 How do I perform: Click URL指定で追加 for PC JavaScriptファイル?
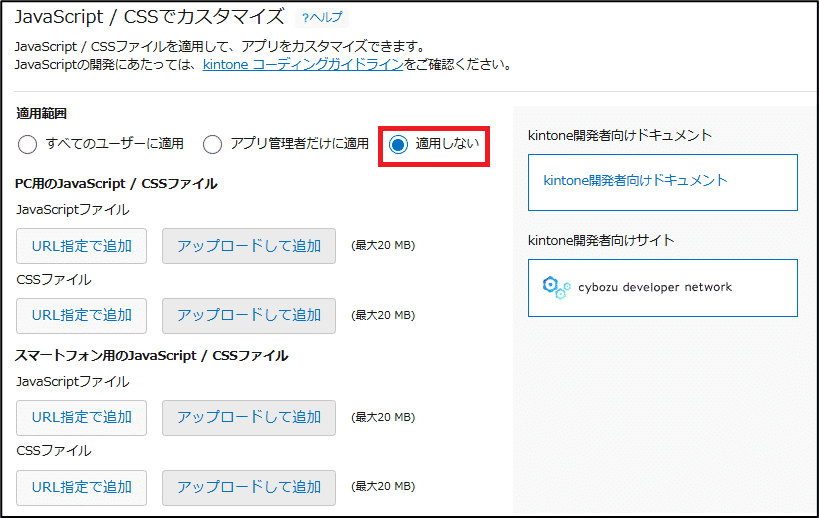pos(81,246)
